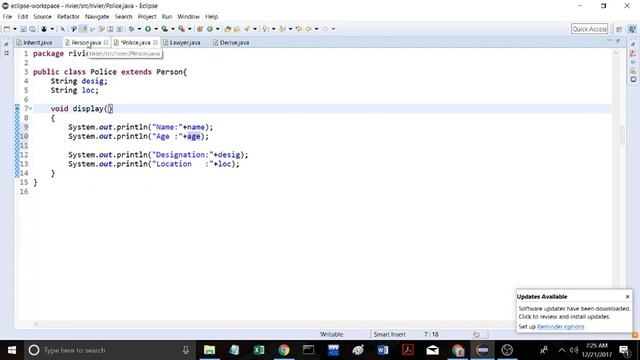The height and width of the screenshot is (360, 640).
Task: Toggle Mark Occurrences in the toolbar
Action: click(x=83, y=29)
